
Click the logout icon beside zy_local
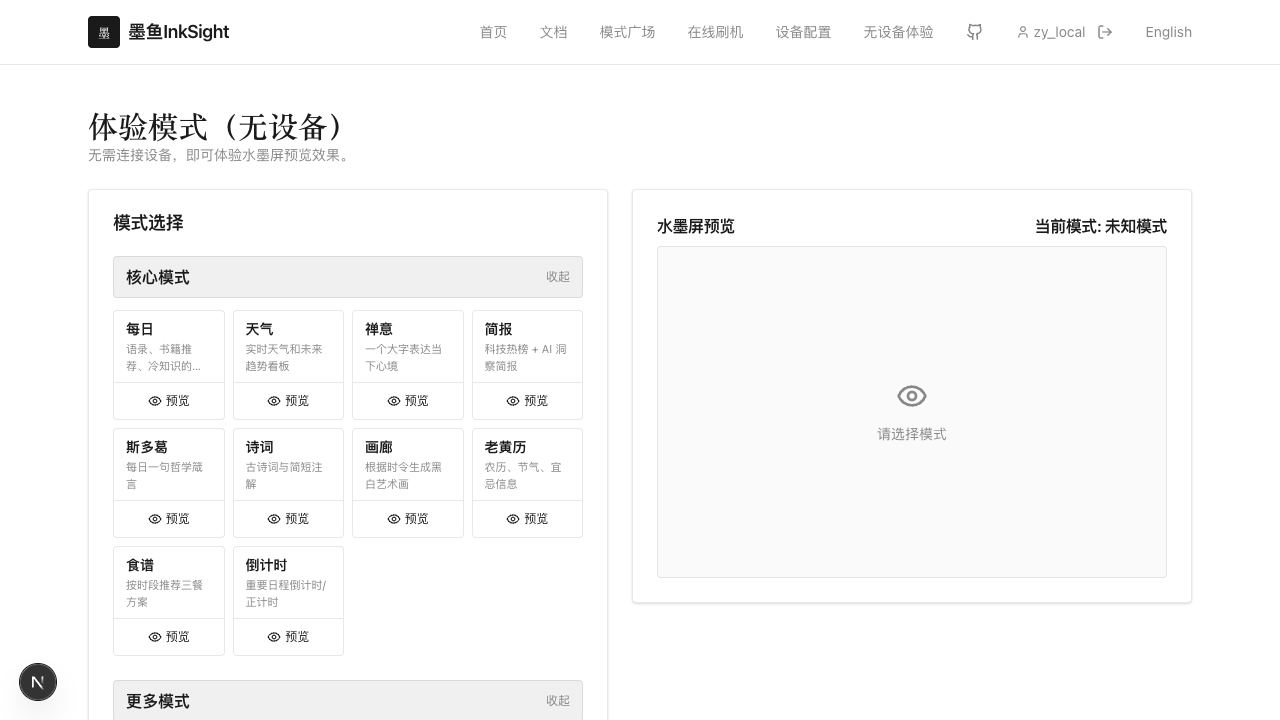click(x=1105, y=32)
